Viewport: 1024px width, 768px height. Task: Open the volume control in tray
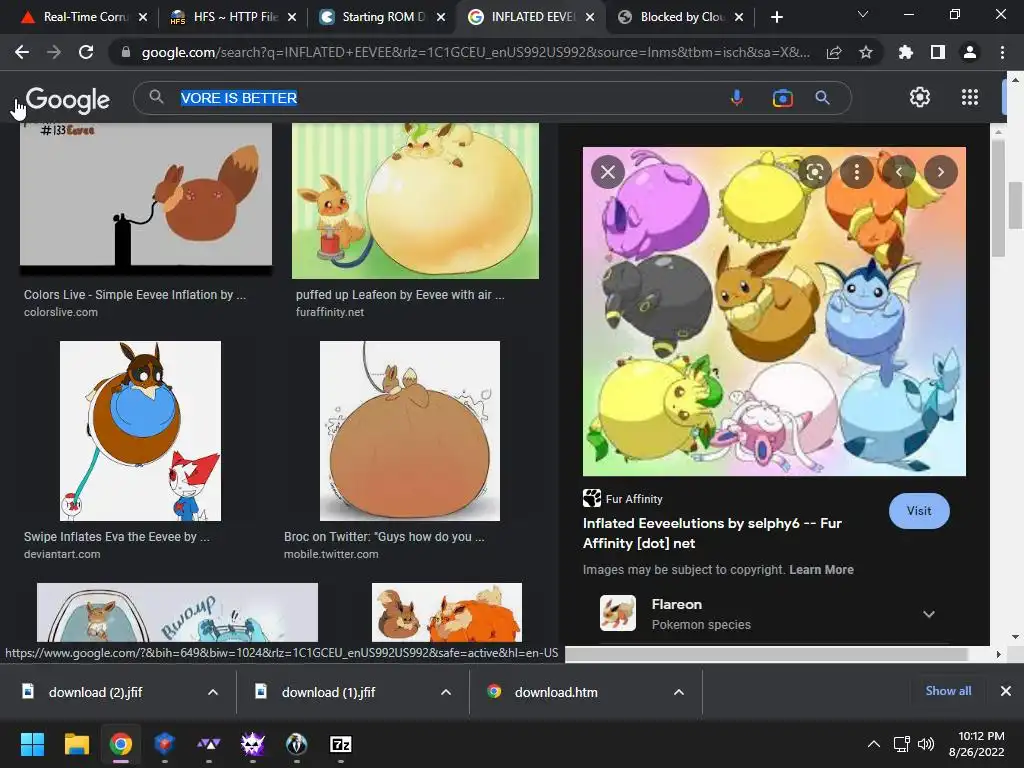tap(925, 744)
